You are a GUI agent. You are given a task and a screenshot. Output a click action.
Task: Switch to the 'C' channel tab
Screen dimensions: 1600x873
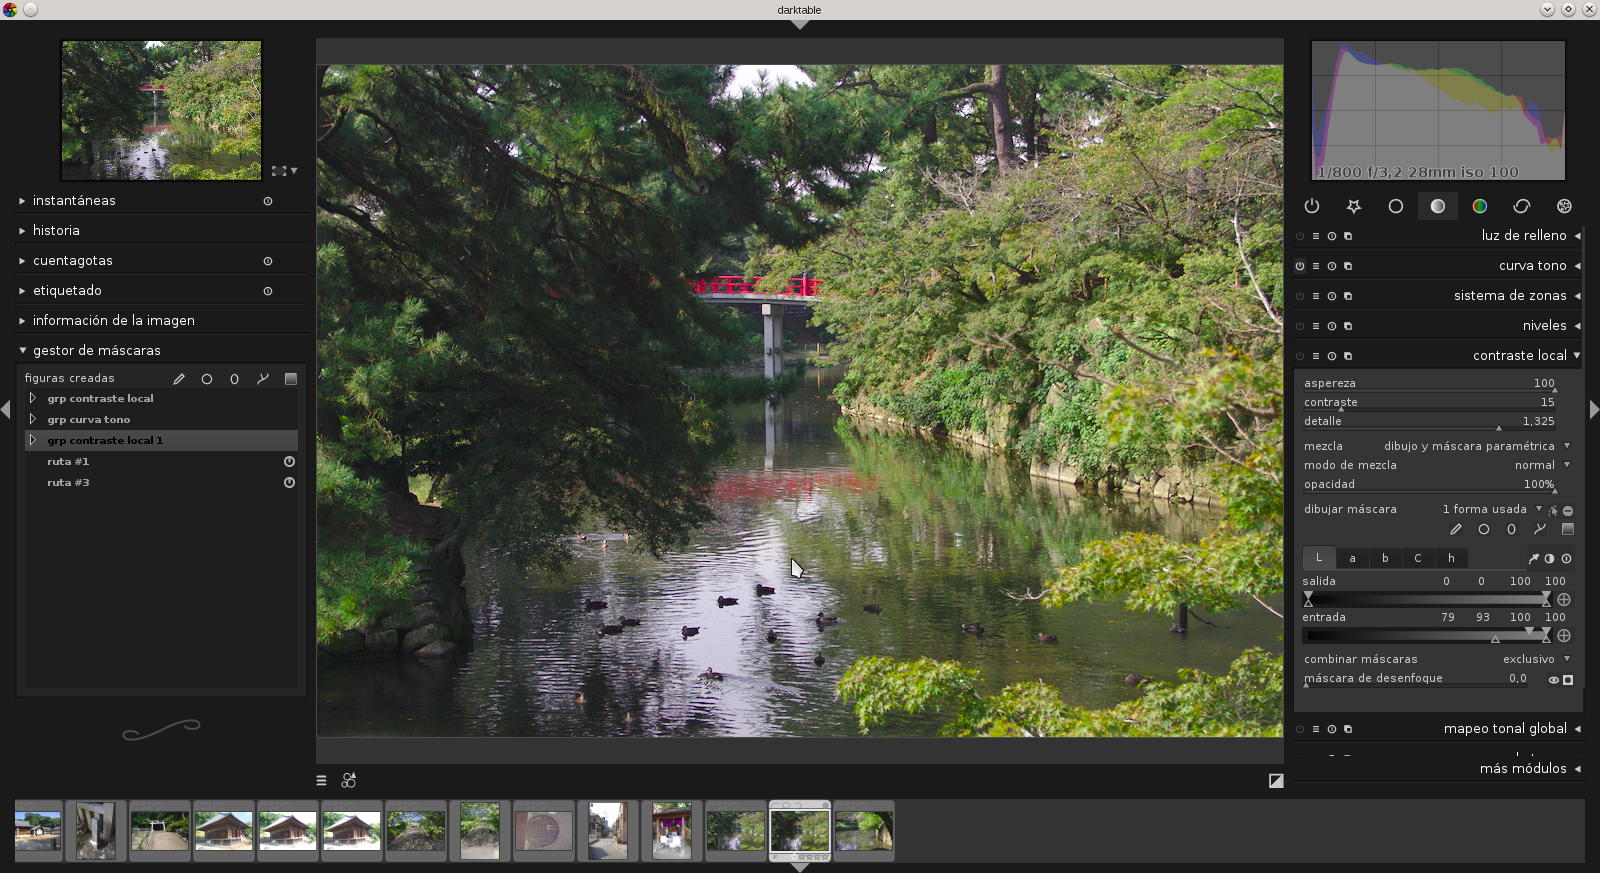click(x=1418, y=558)
